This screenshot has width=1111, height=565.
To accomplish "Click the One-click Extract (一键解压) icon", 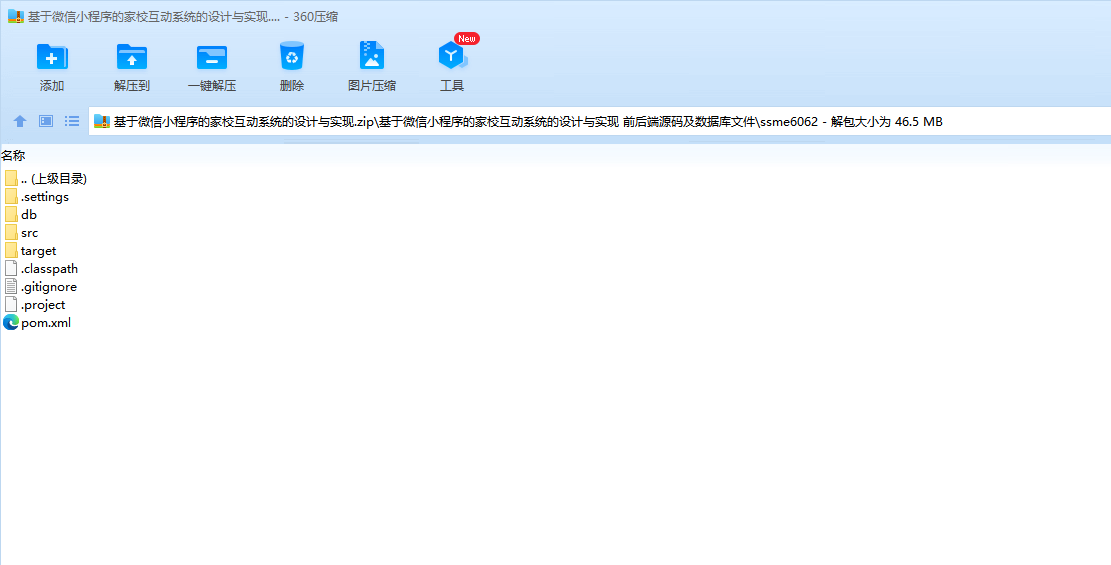I will coord(212,57).
